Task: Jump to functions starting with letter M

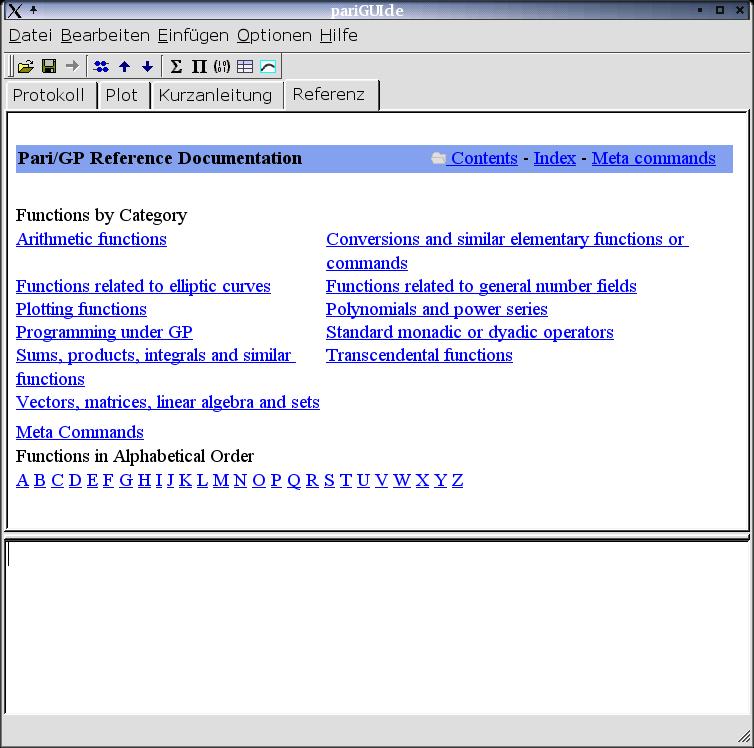Action: click(221, 480)
